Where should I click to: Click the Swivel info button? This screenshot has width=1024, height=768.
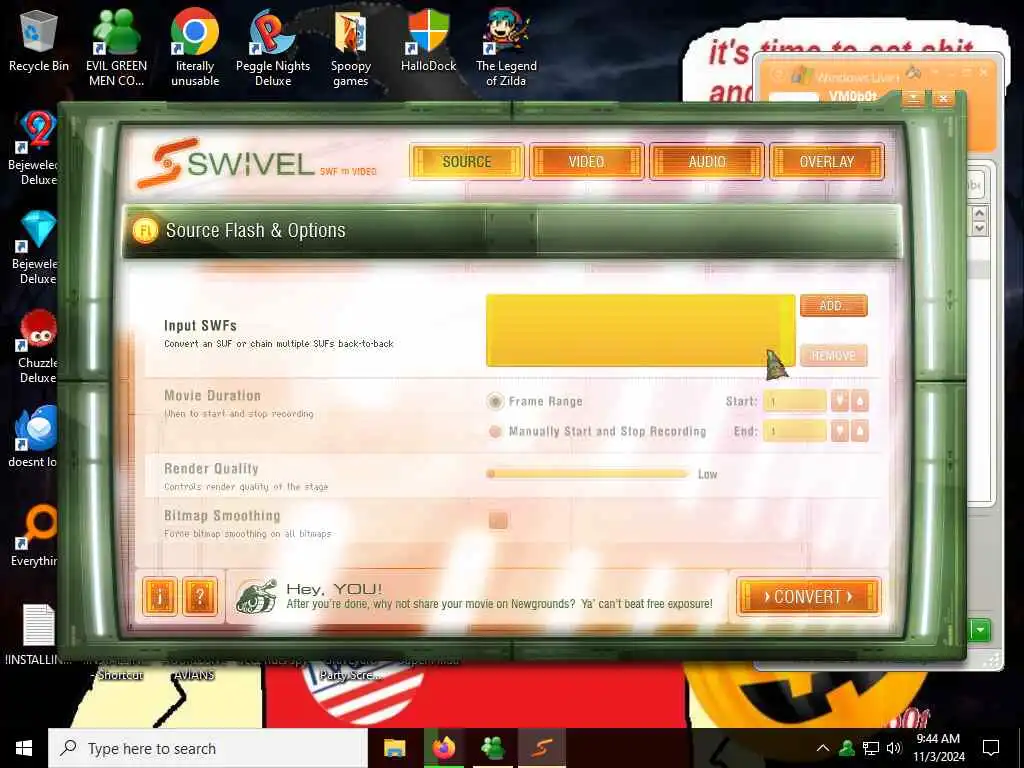[x=159, y=596]
